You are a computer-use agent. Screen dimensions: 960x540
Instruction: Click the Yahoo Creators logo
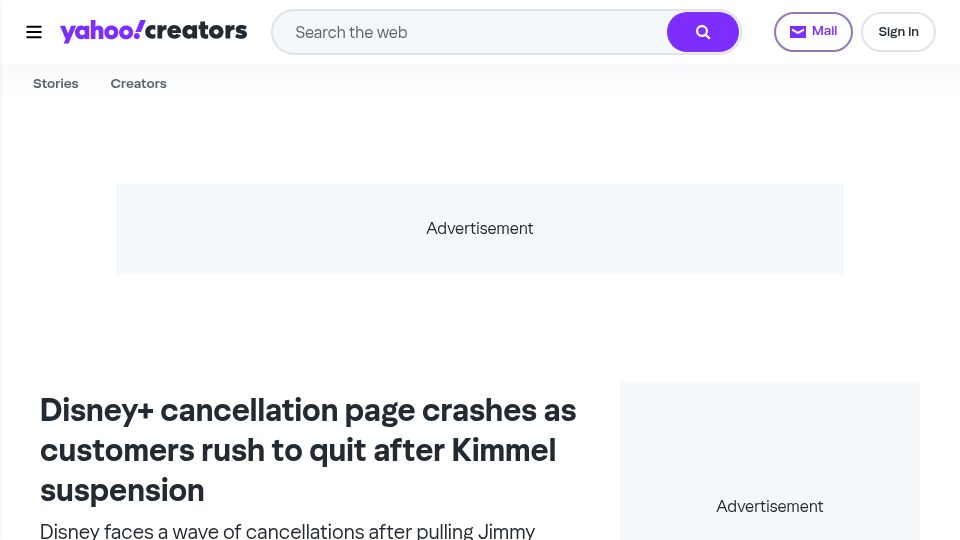coord(154,31)
